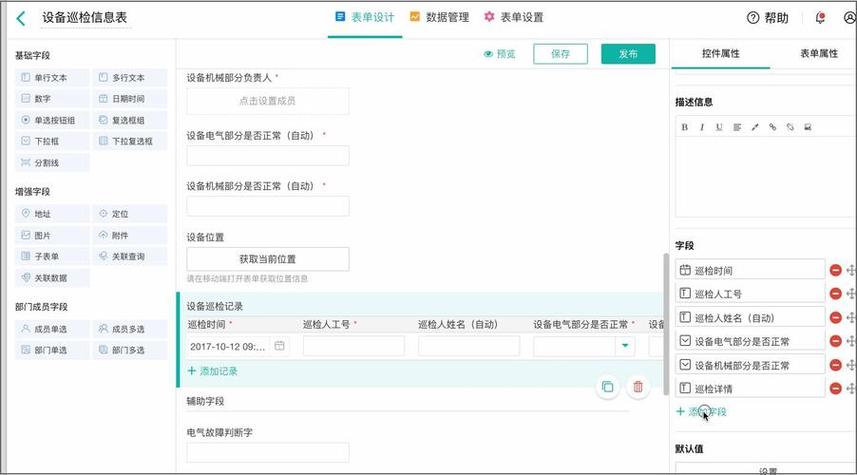This screenshot has height=475, width=857.
Task: Switch to 表单设计 tab
Action: (x=365, y=17)
